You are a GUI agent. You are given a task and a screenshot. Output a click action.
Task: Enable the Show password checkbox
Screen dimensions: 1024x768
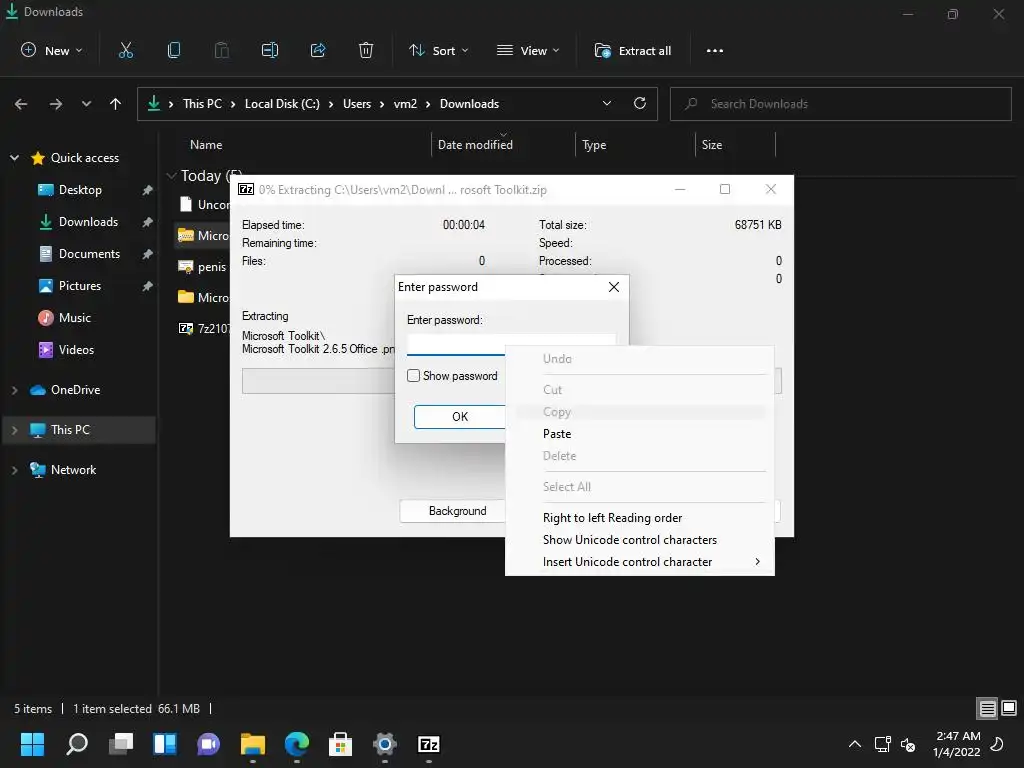(x=413, y=376)
